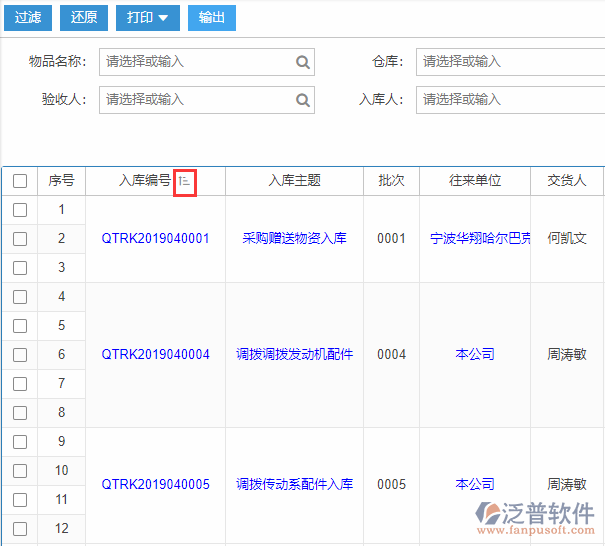Viewport: 605px width, 546px height.
Task: Click the sort icon beside 入库编号
Action: pyautogui.click(x=184, y=181)
